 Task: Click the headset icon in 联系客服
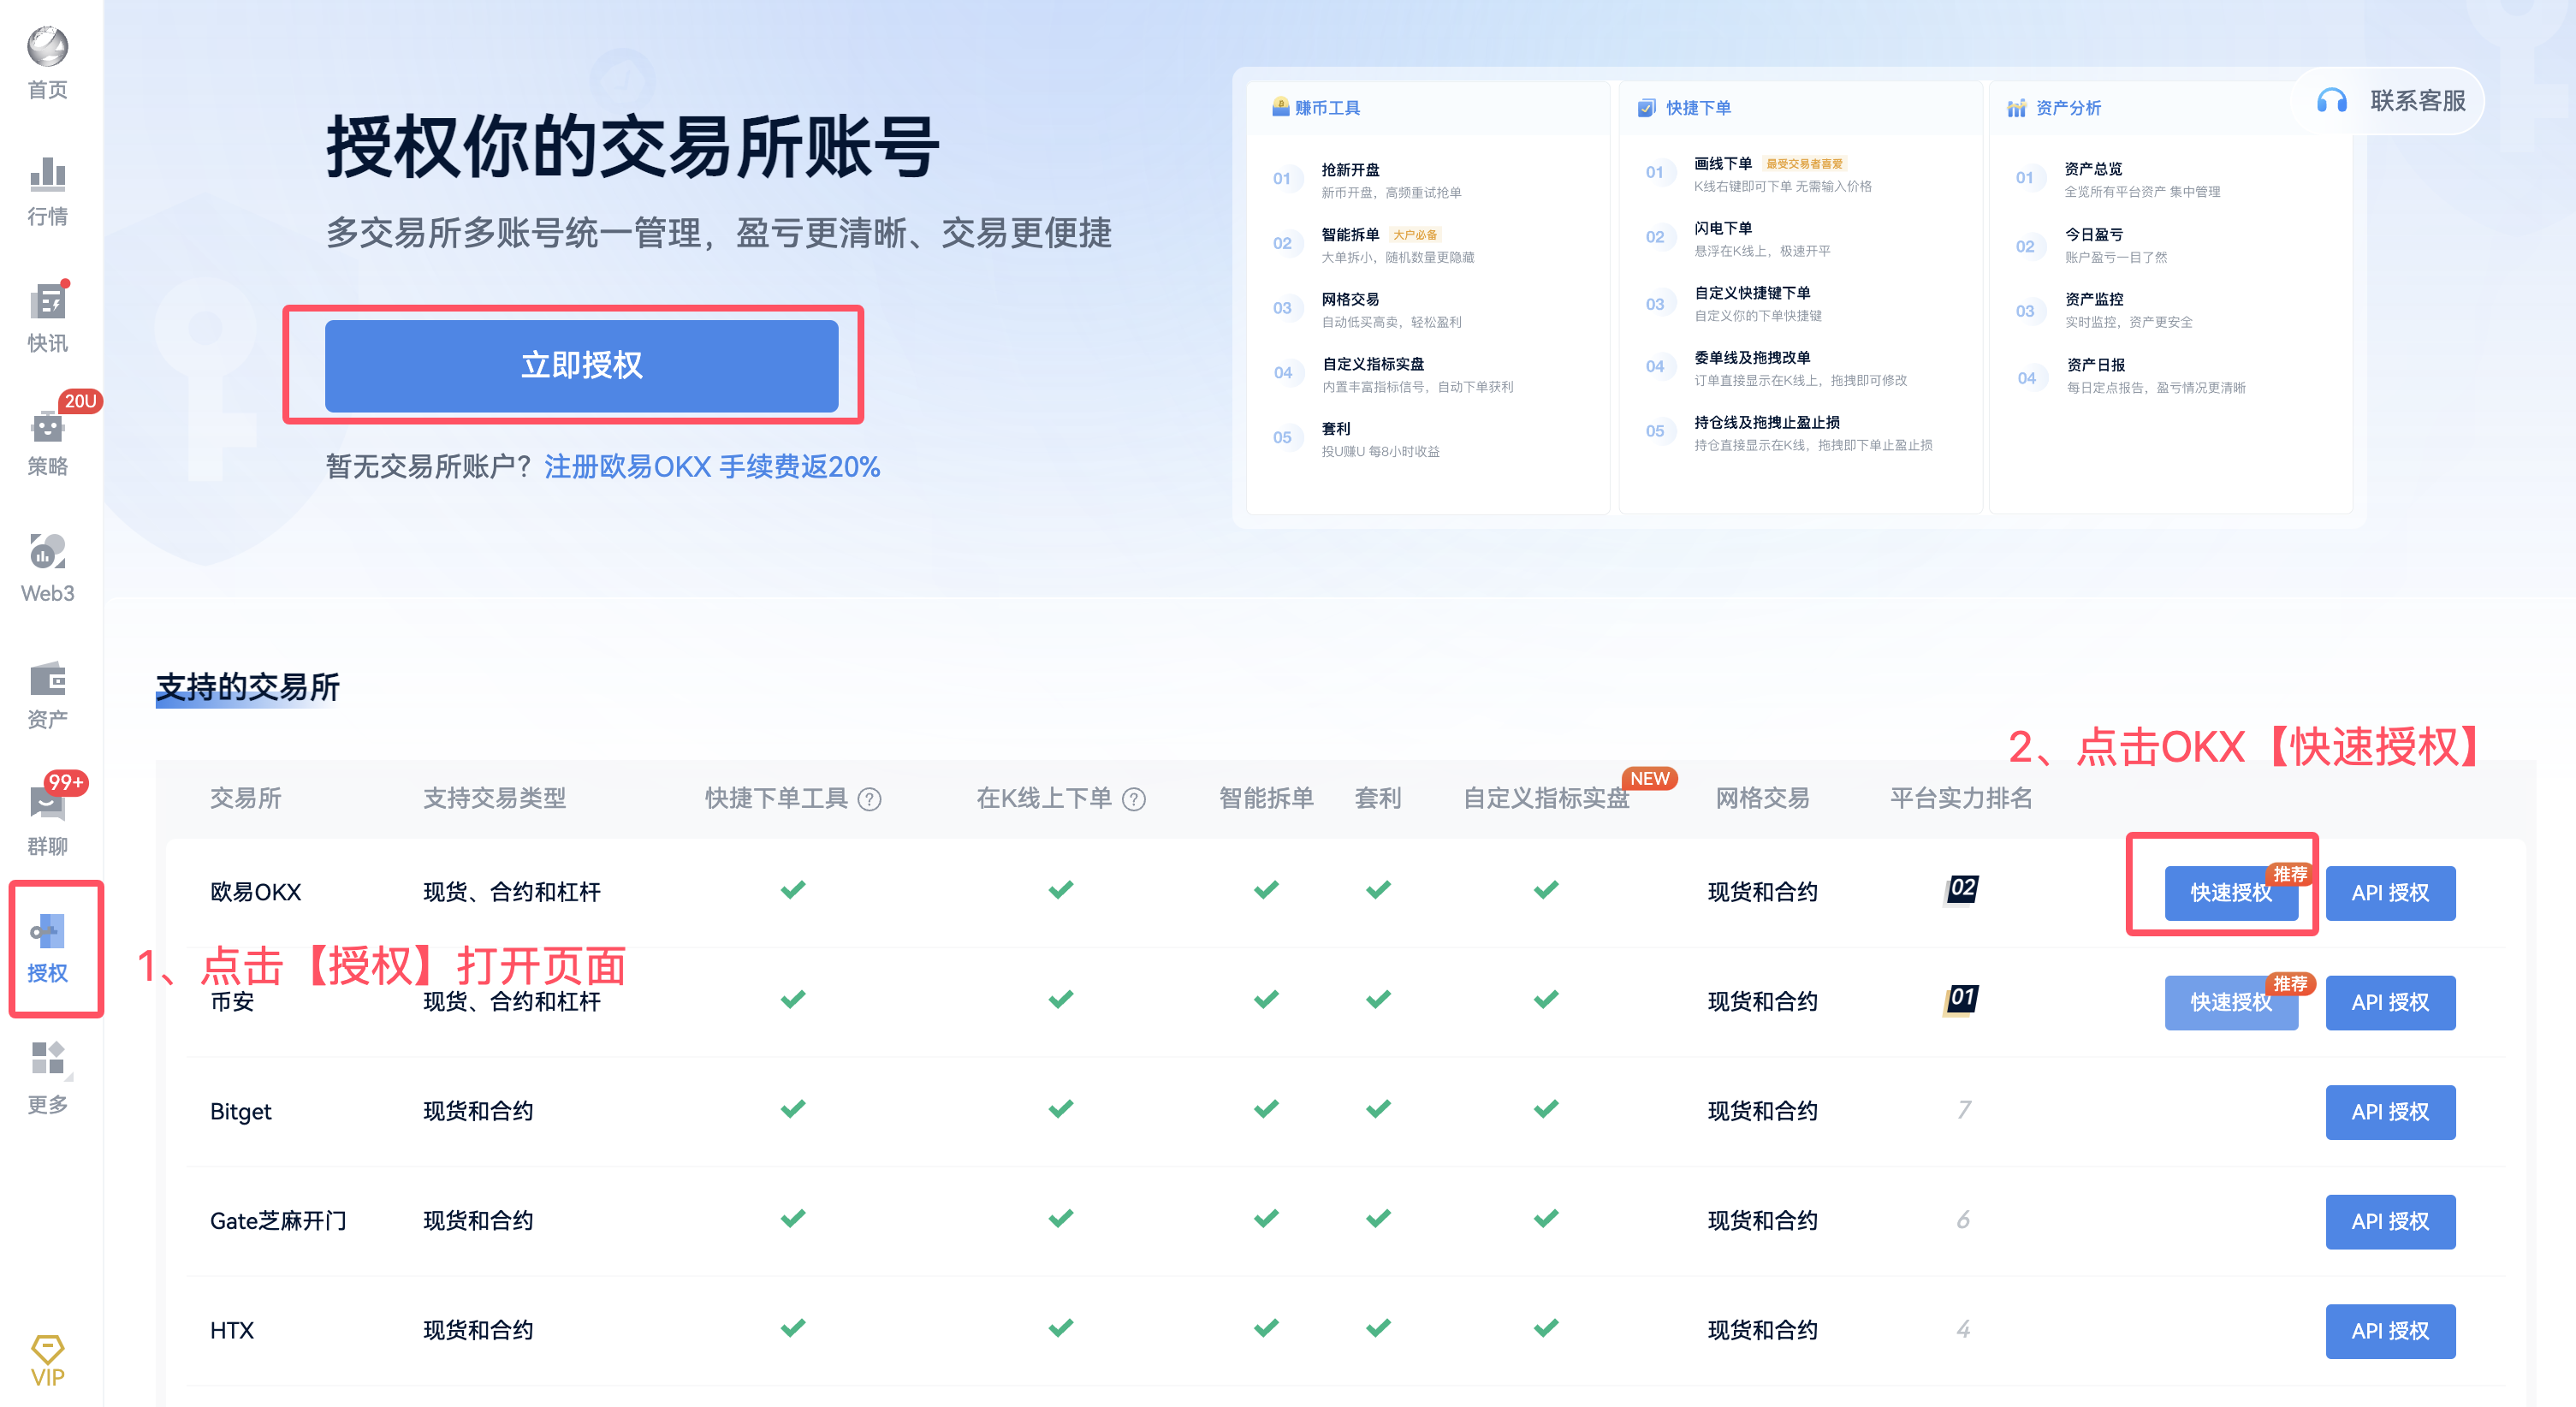pos(2331,101)
